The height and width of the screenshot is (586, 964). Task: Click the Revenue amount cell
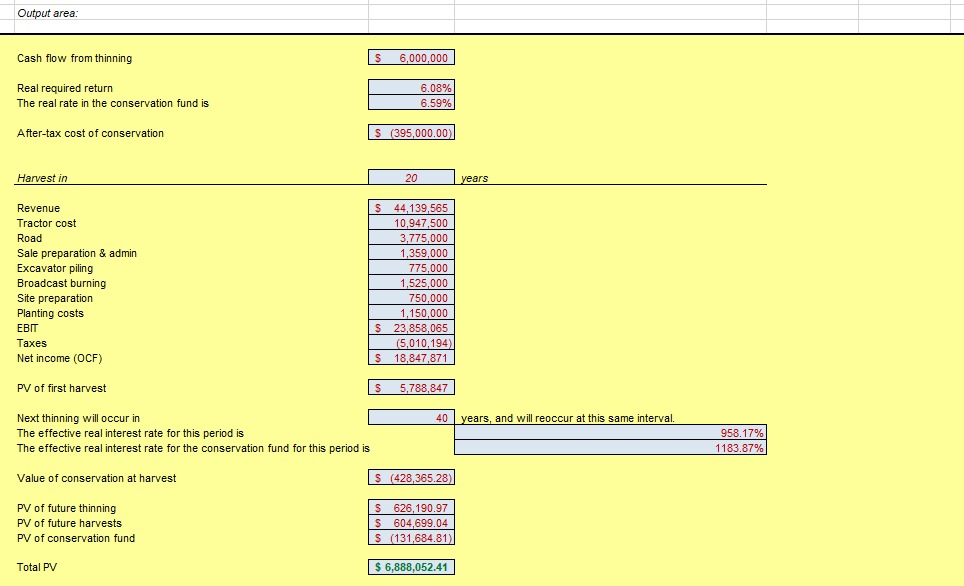[x=412, y=208]
